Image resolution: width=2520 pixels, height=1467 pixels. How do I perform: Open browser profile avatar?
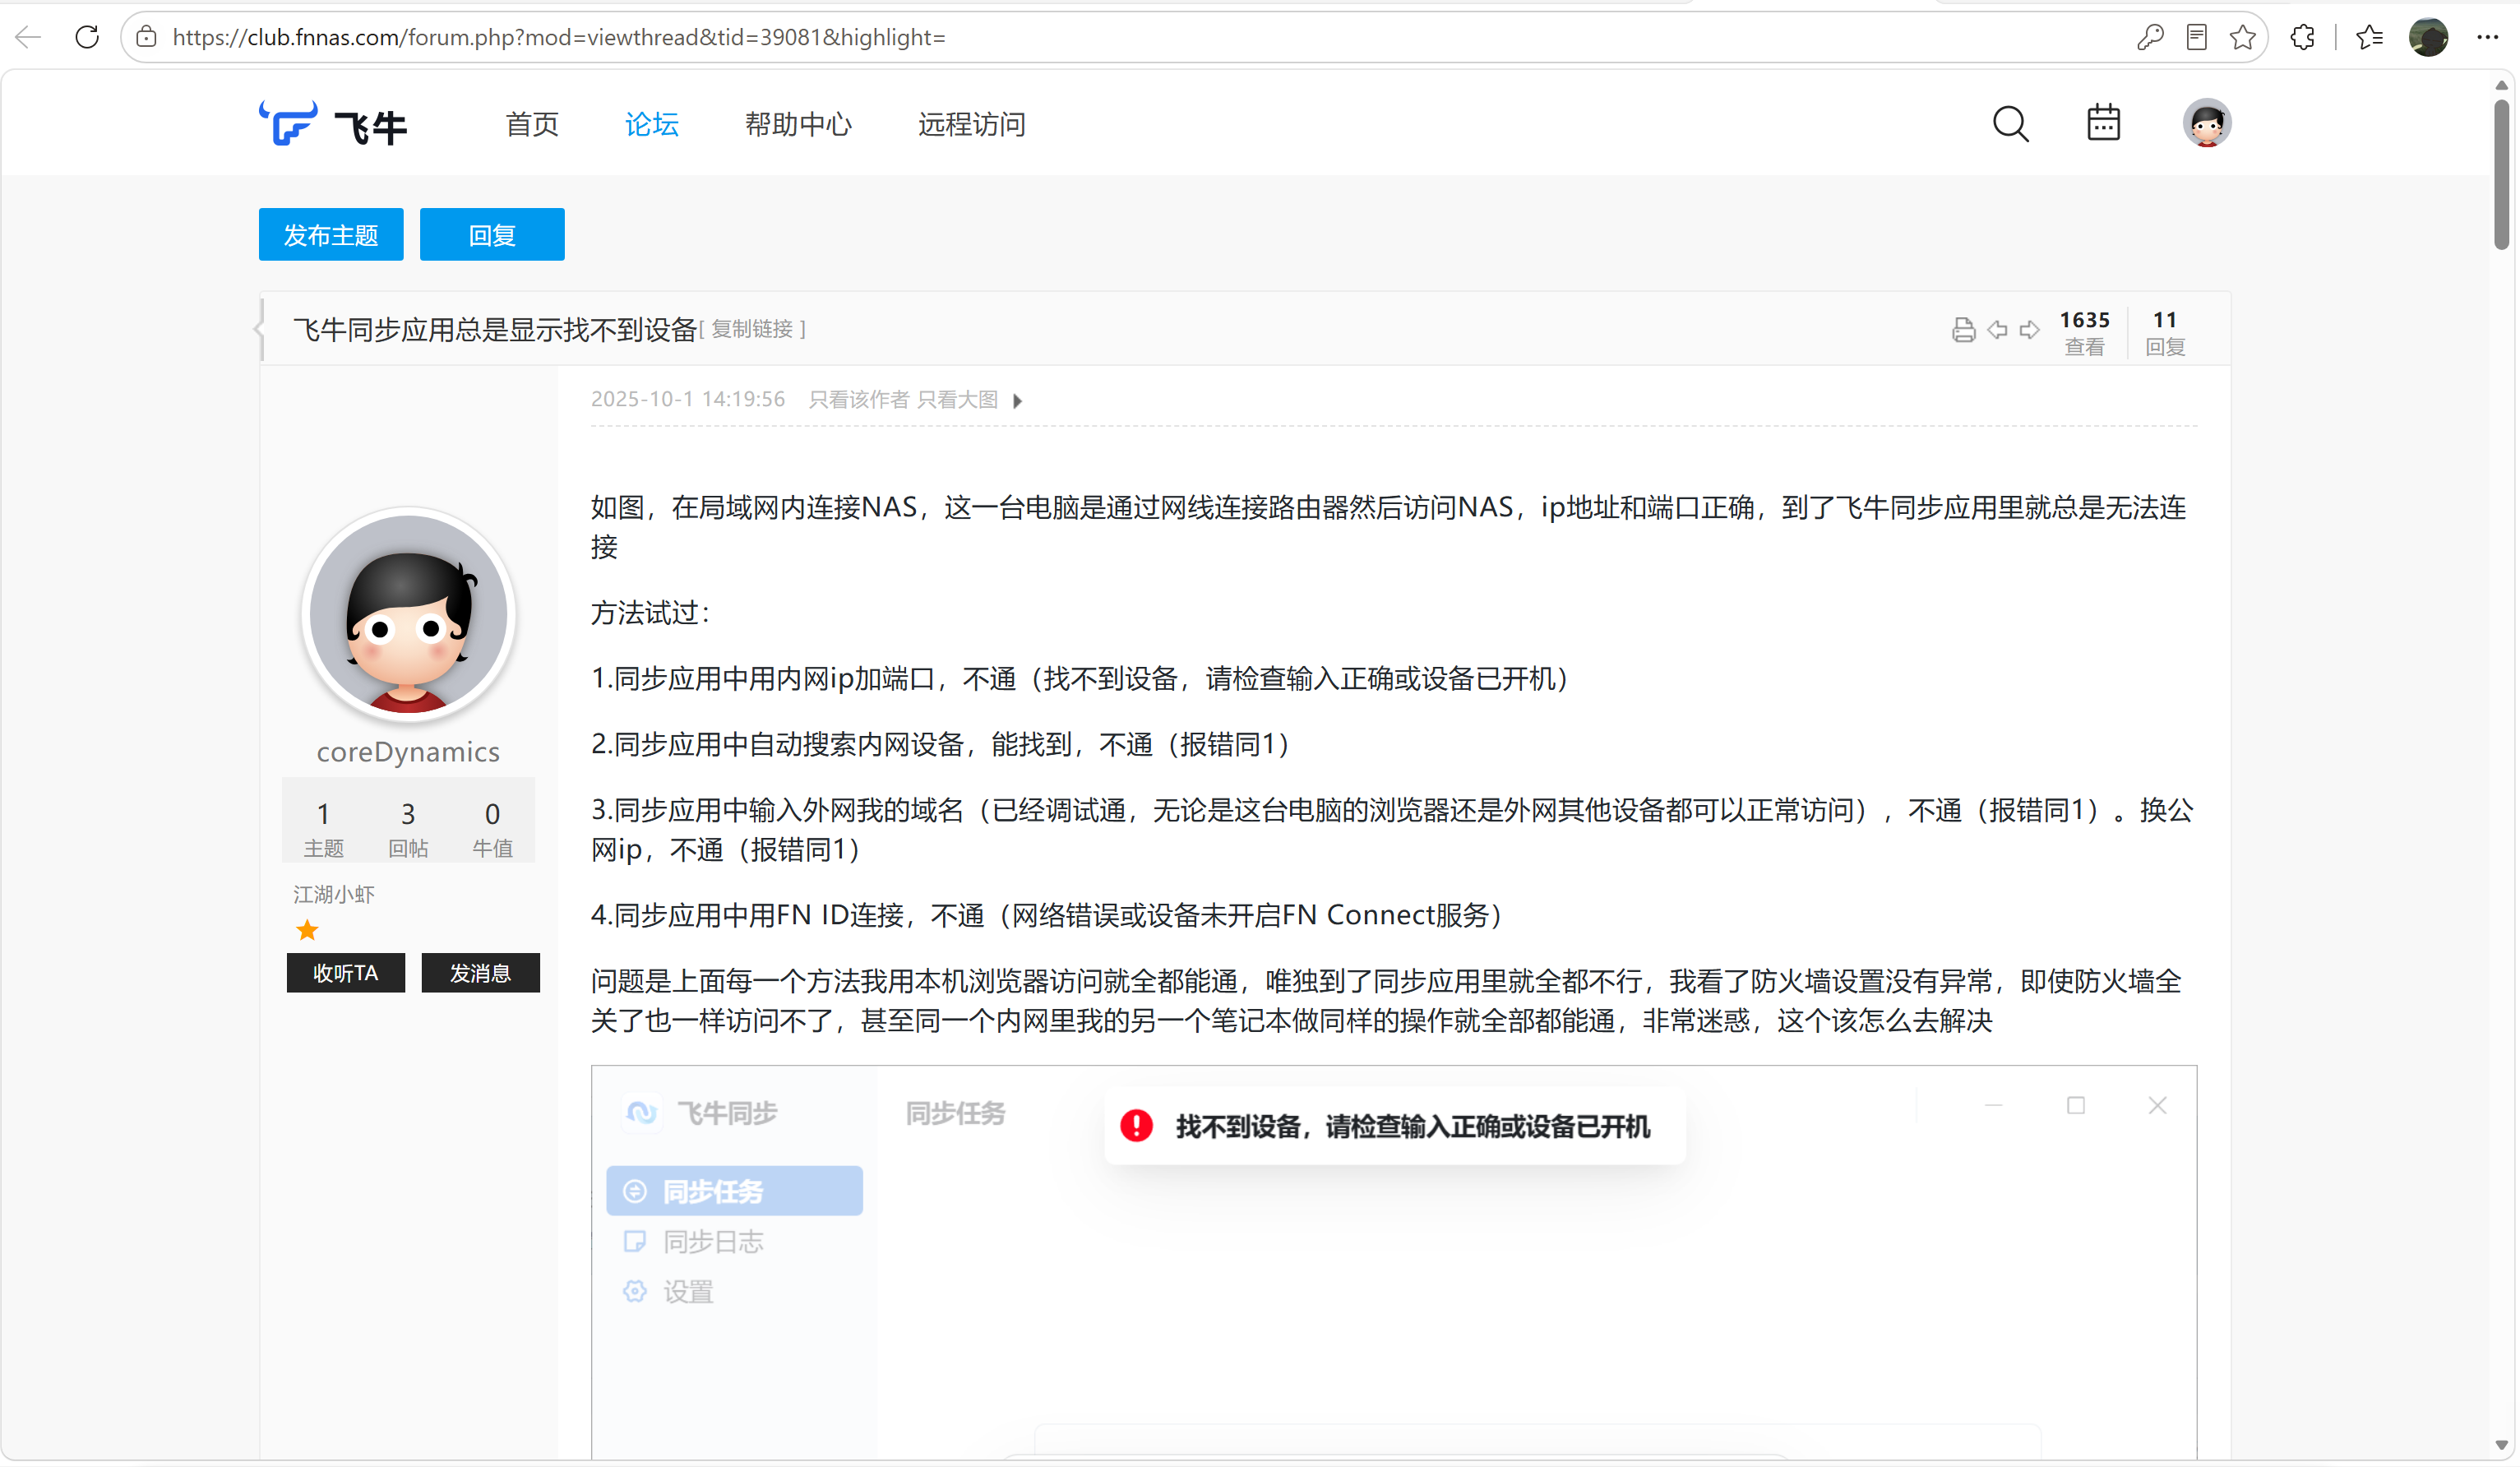coord(2428,37)
